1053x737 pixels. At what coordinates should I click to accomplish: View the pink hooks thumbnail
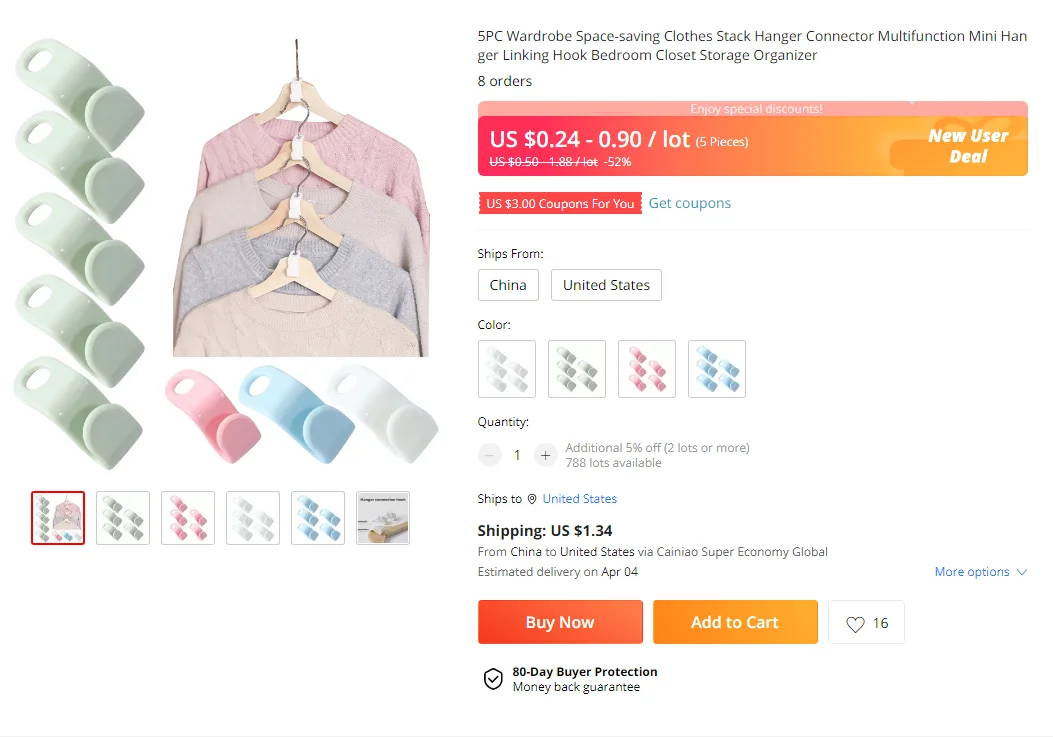click(x=188, y=518)
